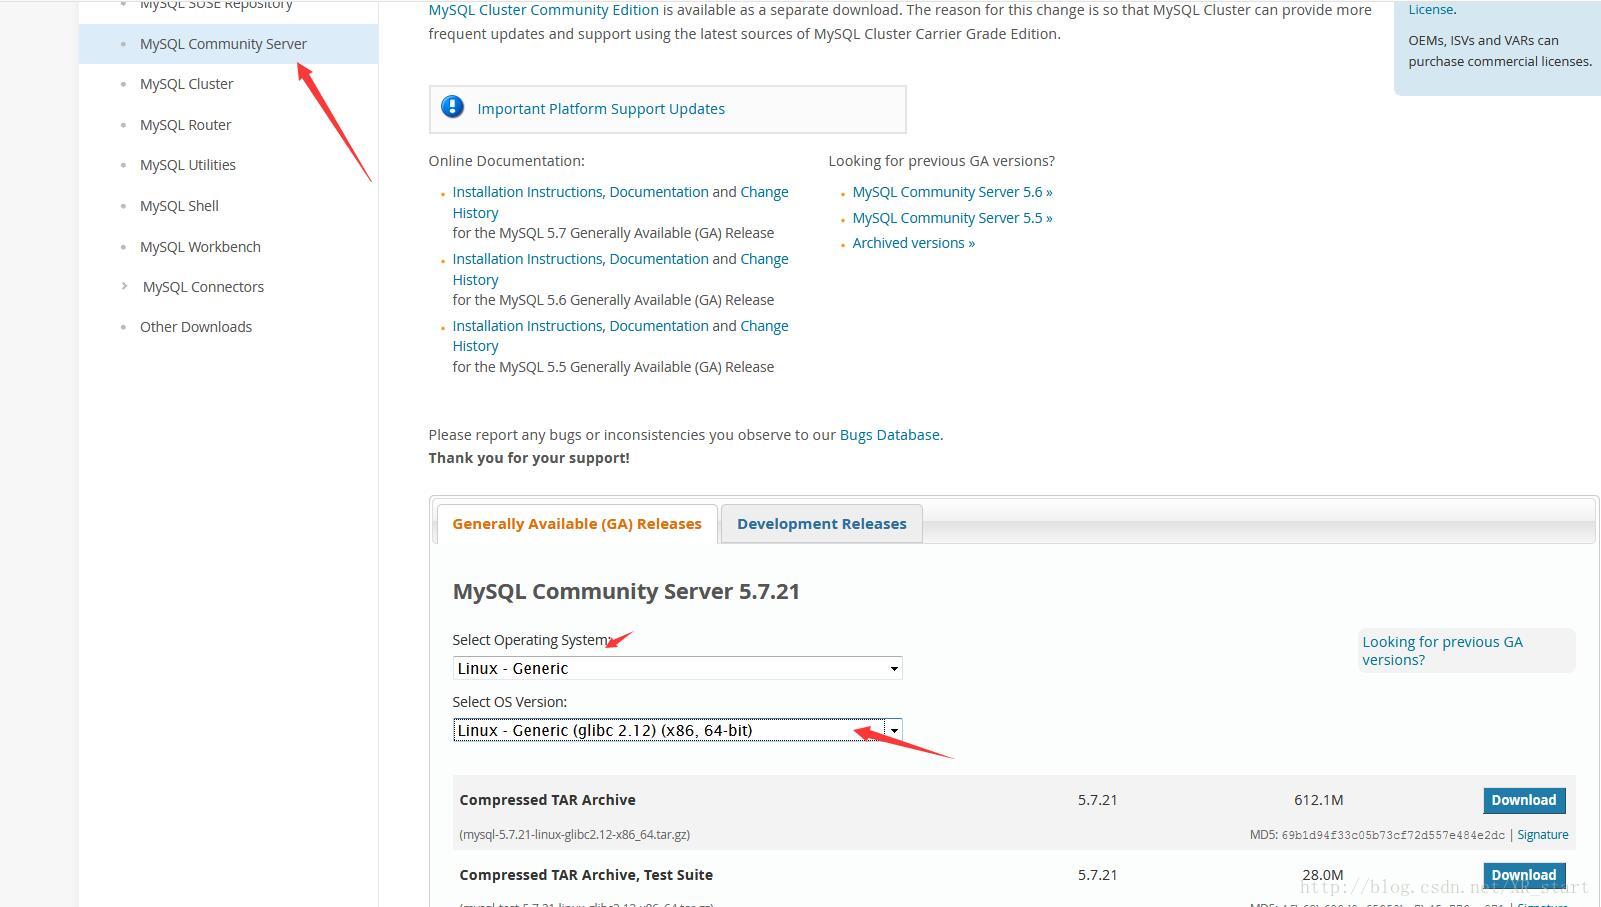Image resolution: width=1601 pixels, height=907 pixels.
Task: Open MySQL Cluster sidebar item
Action: pos(186,84)
